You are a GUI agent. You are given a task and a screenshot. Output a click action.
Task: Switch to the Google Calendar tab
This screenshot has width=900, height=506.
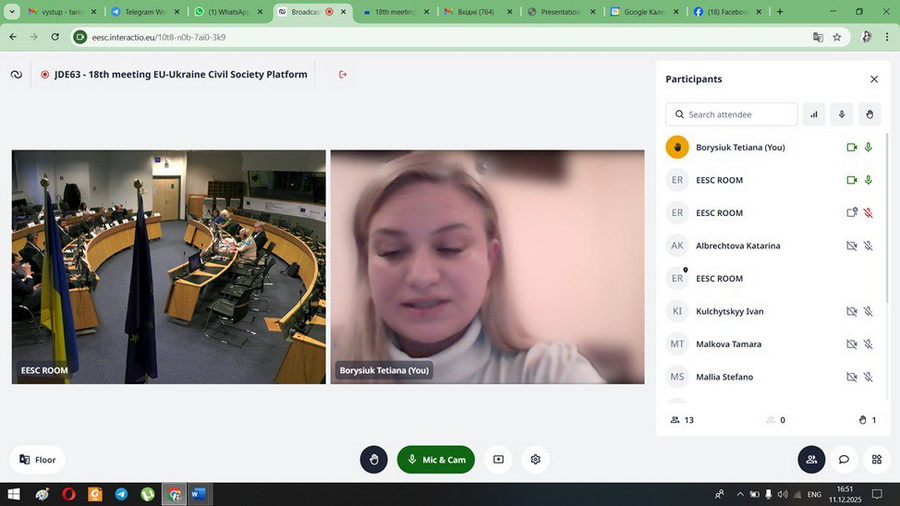point(645,11)
